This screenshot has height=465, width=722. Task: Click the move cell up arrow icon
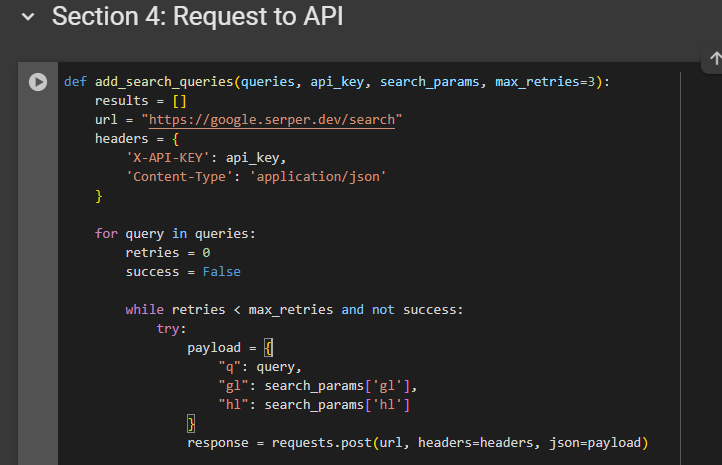tap(715, 58)
